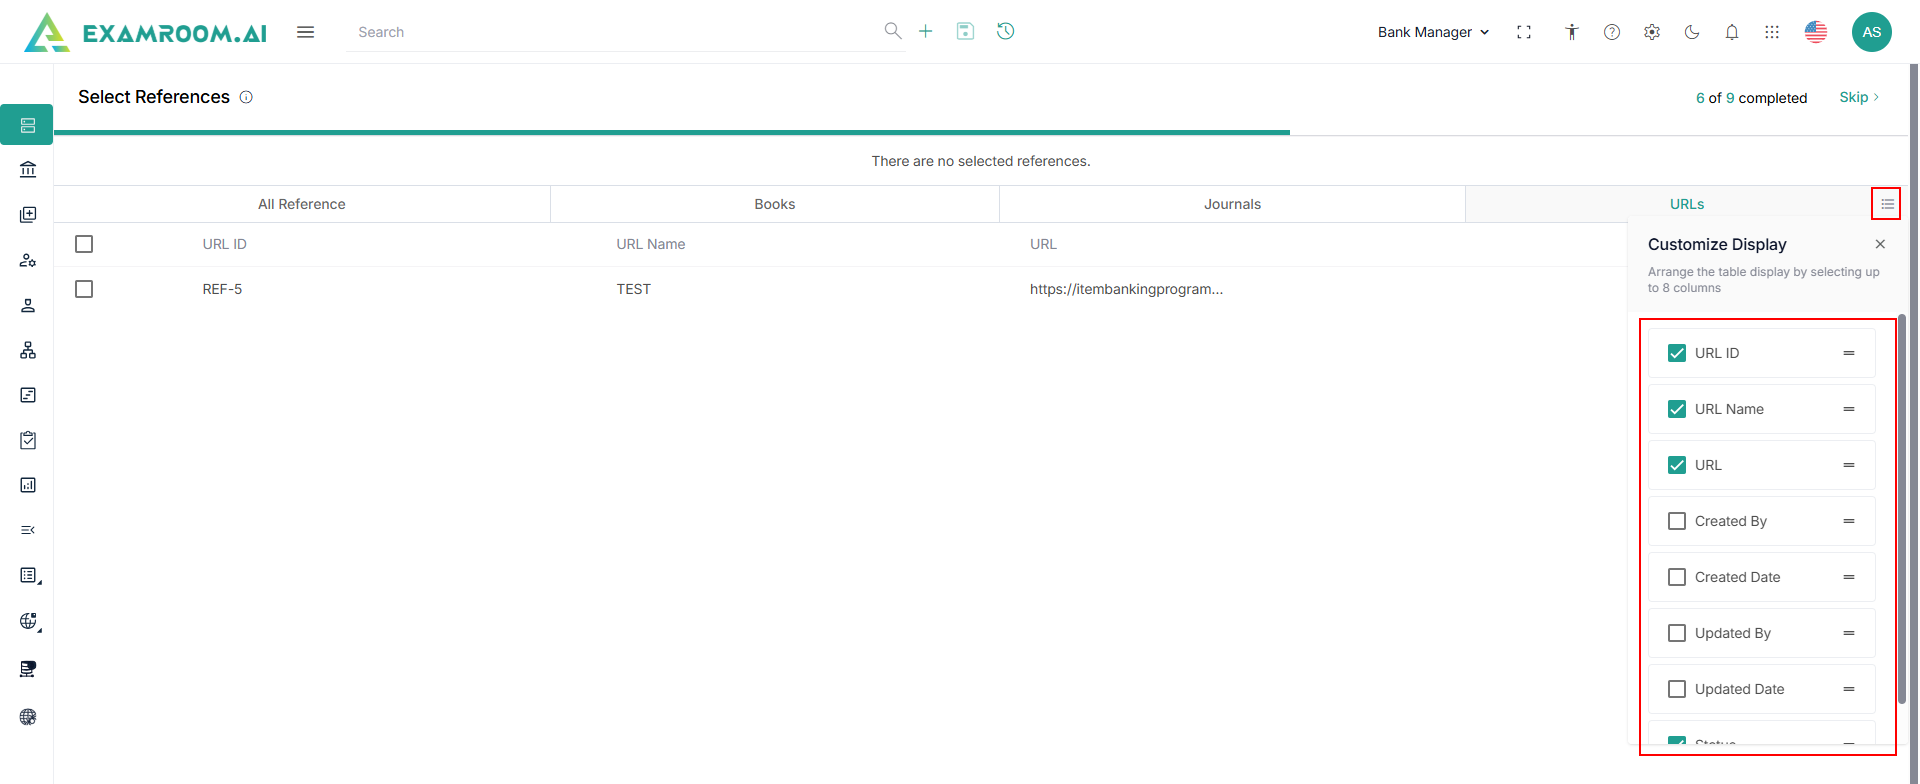This screenshot has width=1920, height=784.
Task: Click the plus add icon in top bar
Action: [926, 31]
